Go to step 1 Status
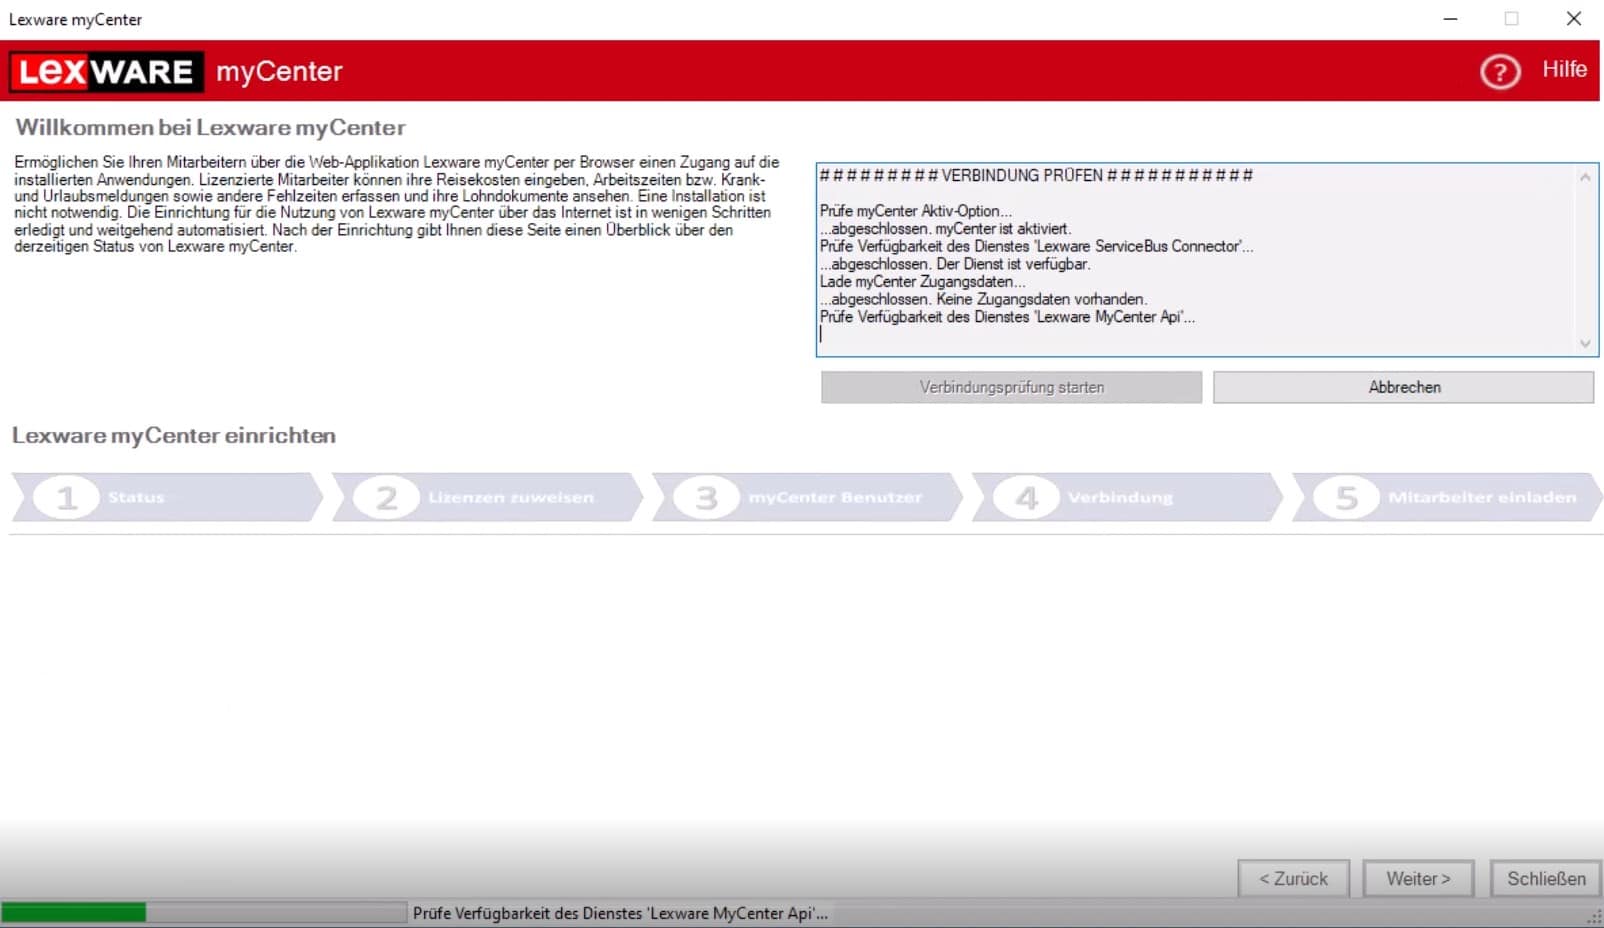This screenshot has height=928, width=1604. pos(168,497)
